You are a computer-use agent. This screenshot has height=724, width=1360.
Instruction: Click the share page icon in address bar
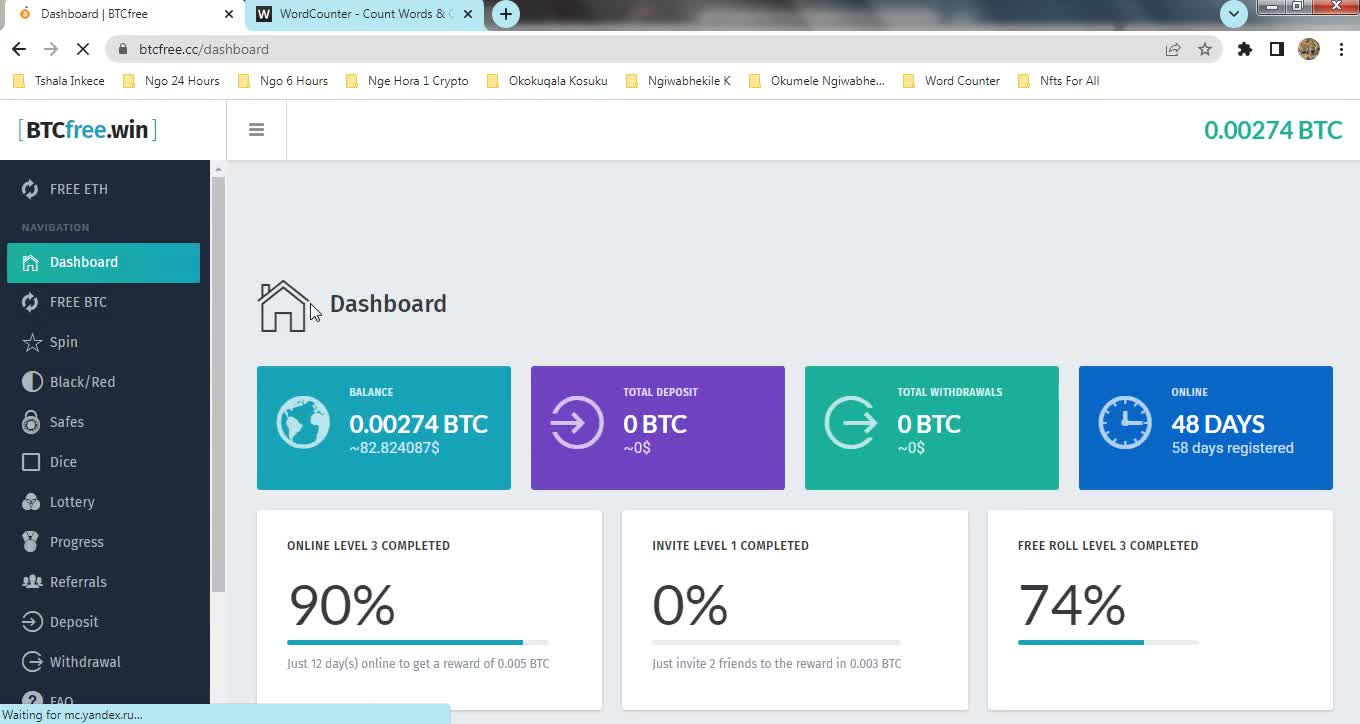point(1172,49)
